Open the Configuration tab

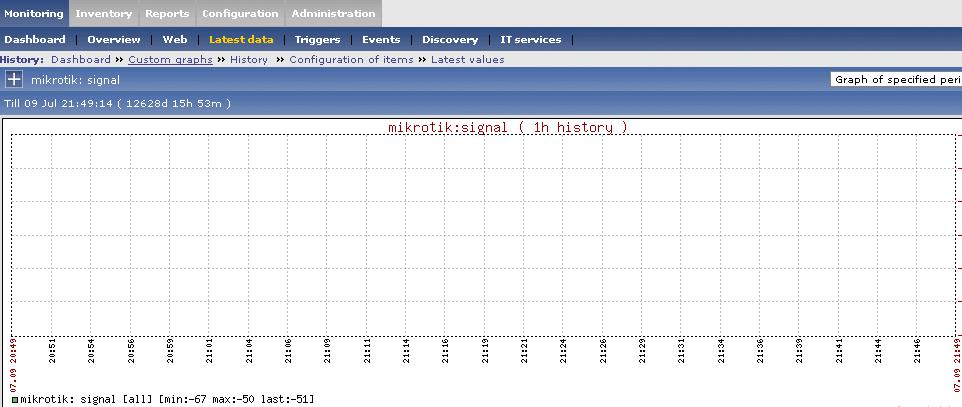240,14
